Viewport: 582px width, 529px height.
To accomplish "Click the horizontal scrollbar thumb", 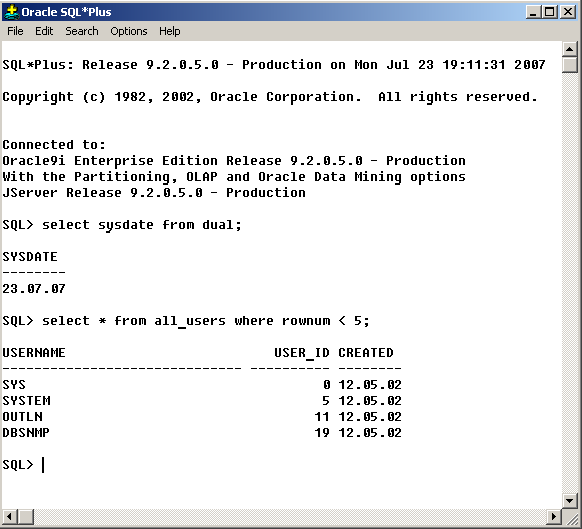I will (x=26, y=516).
